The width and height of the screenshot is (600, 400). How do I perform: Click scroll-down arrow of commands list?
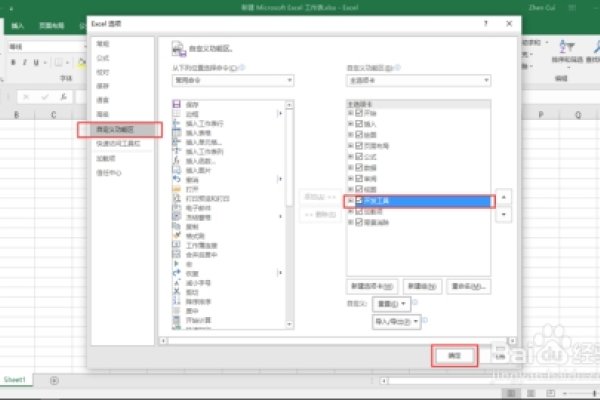coord(289,325)
